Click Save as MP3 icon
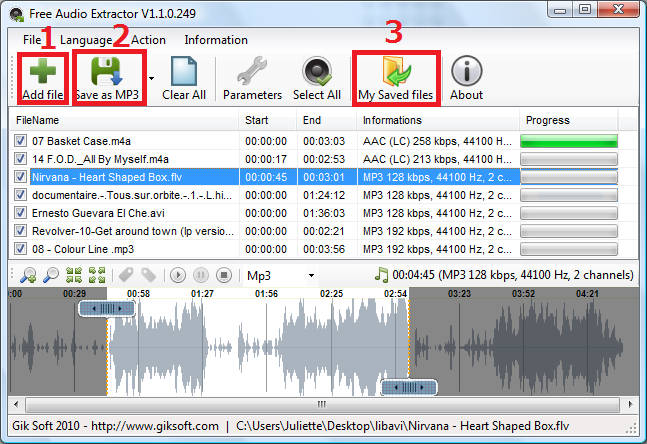Image resolution: width=647 pixels, height=444 pixels. [106, 71]
